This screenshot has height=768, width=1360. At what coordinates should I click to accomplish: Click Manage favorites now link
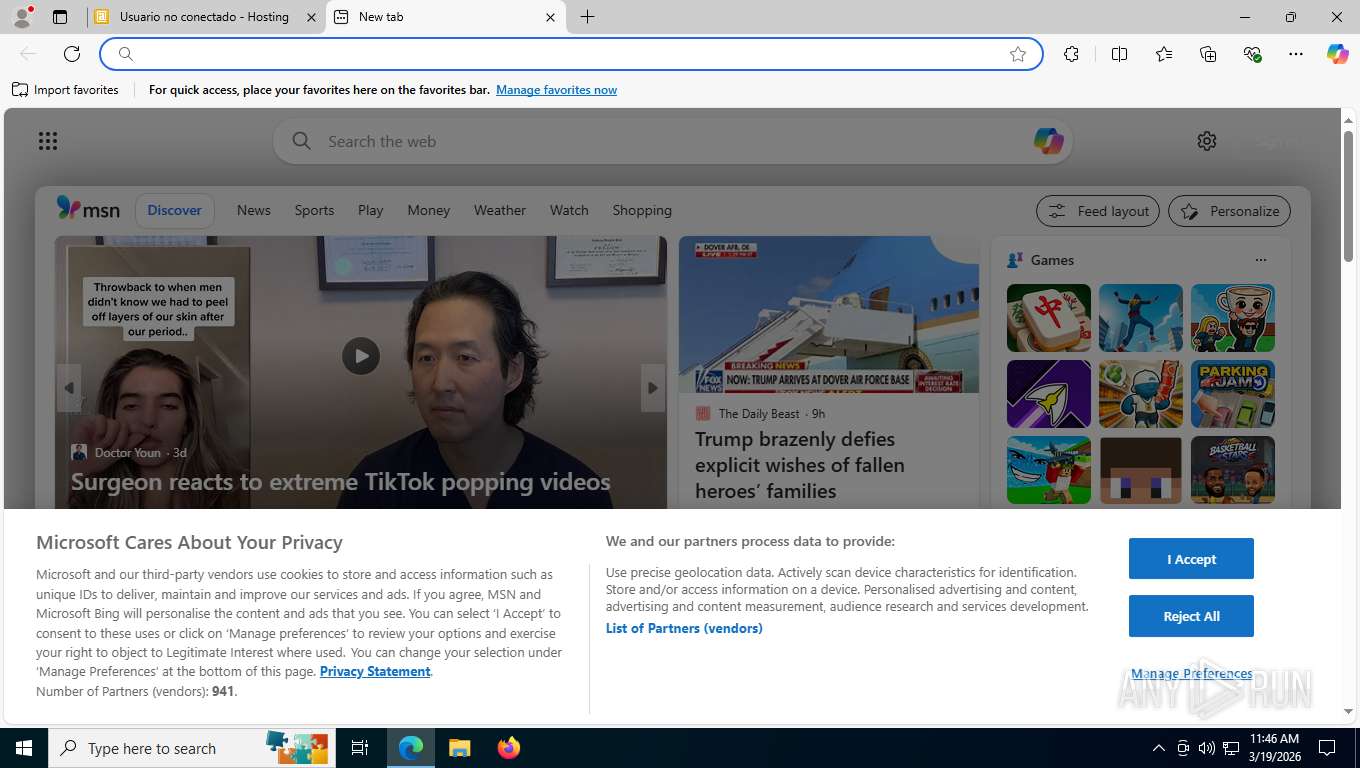click(x=556, y=90)
